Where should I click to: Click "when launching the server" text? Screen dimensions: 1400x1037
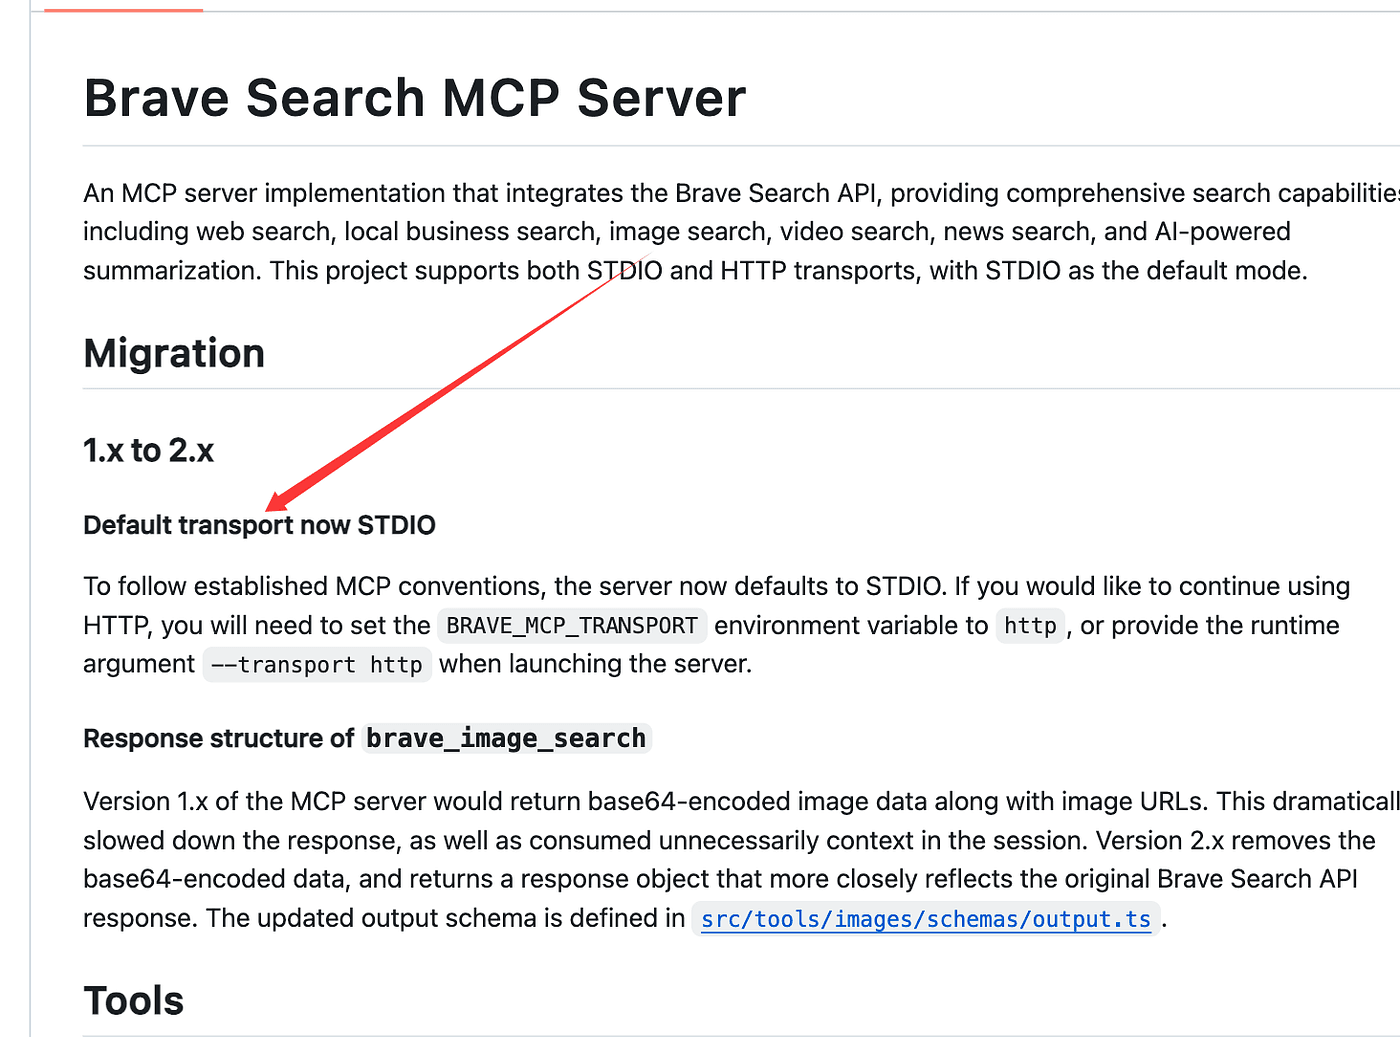click(594, 664)
